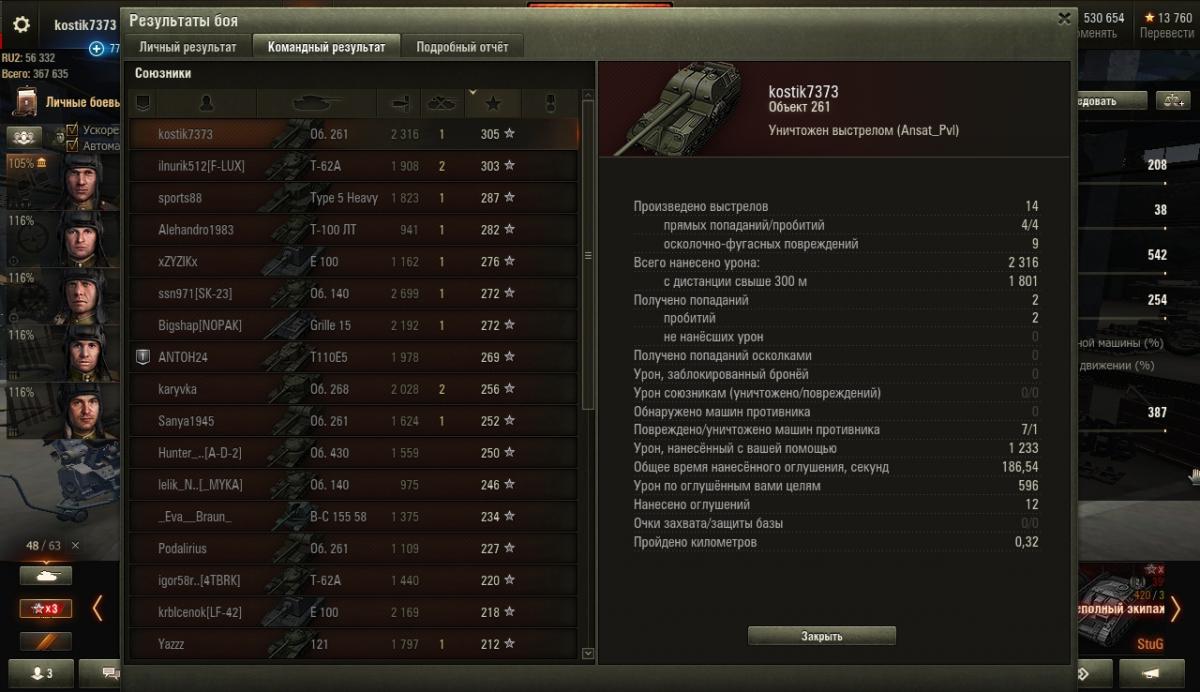Sort allies by experience star column
The height and width of the screenshot is (692, 1200).
click(x=493, y=103)
